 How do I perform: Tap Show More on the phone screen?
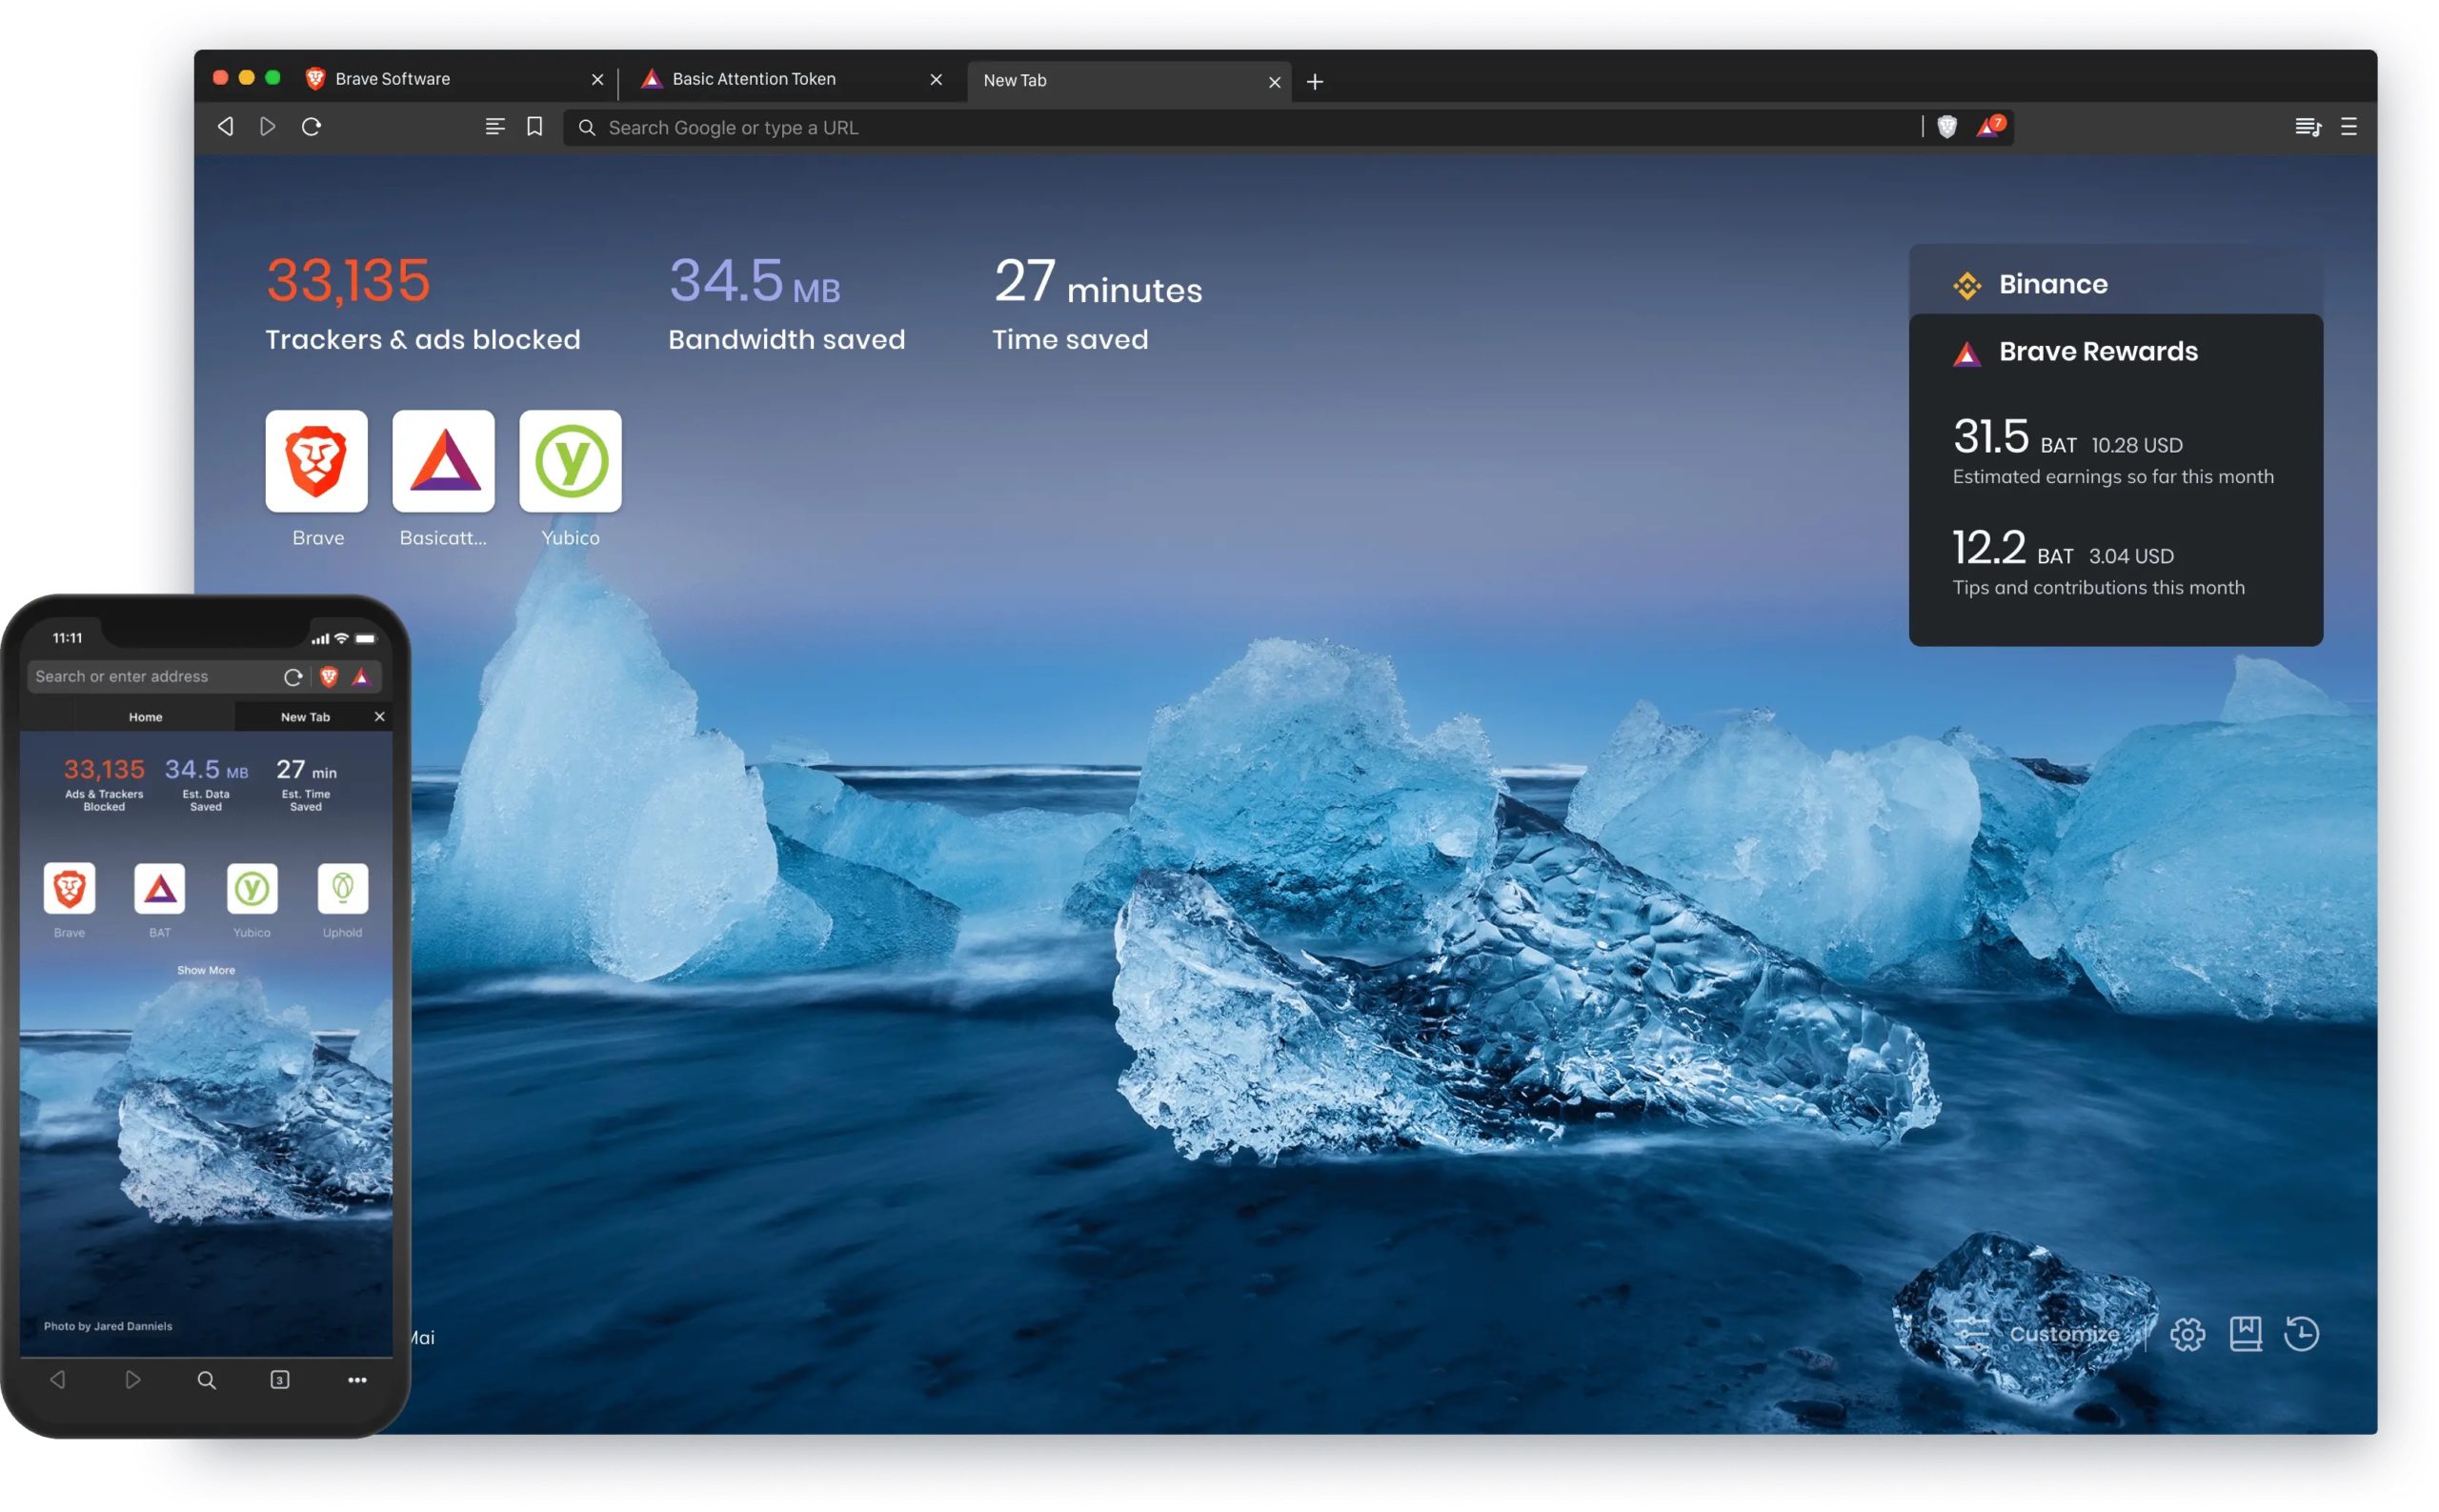coord(206,970)
